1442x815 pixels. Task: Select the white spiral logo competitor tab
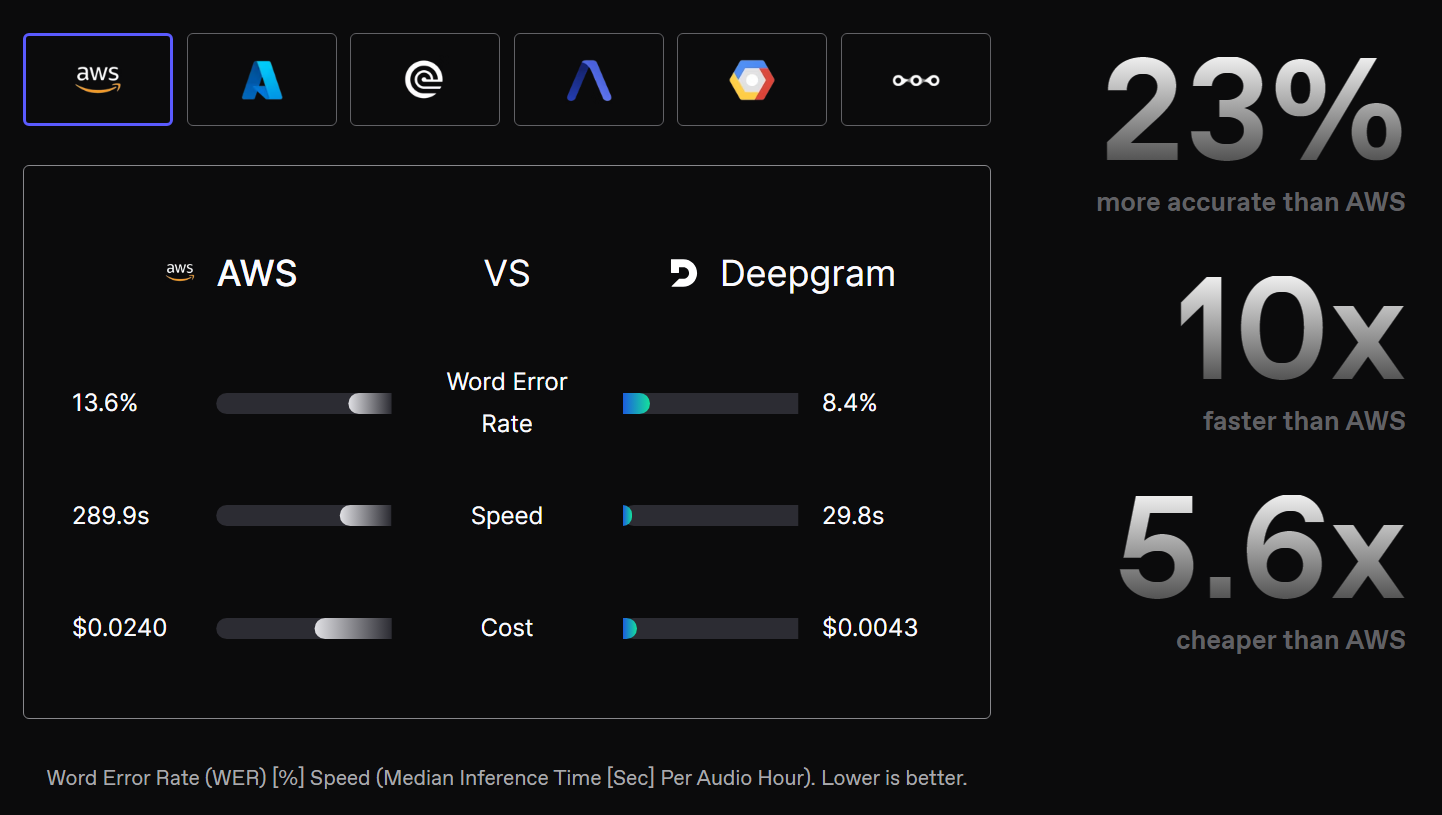click(x=425, y=79)
